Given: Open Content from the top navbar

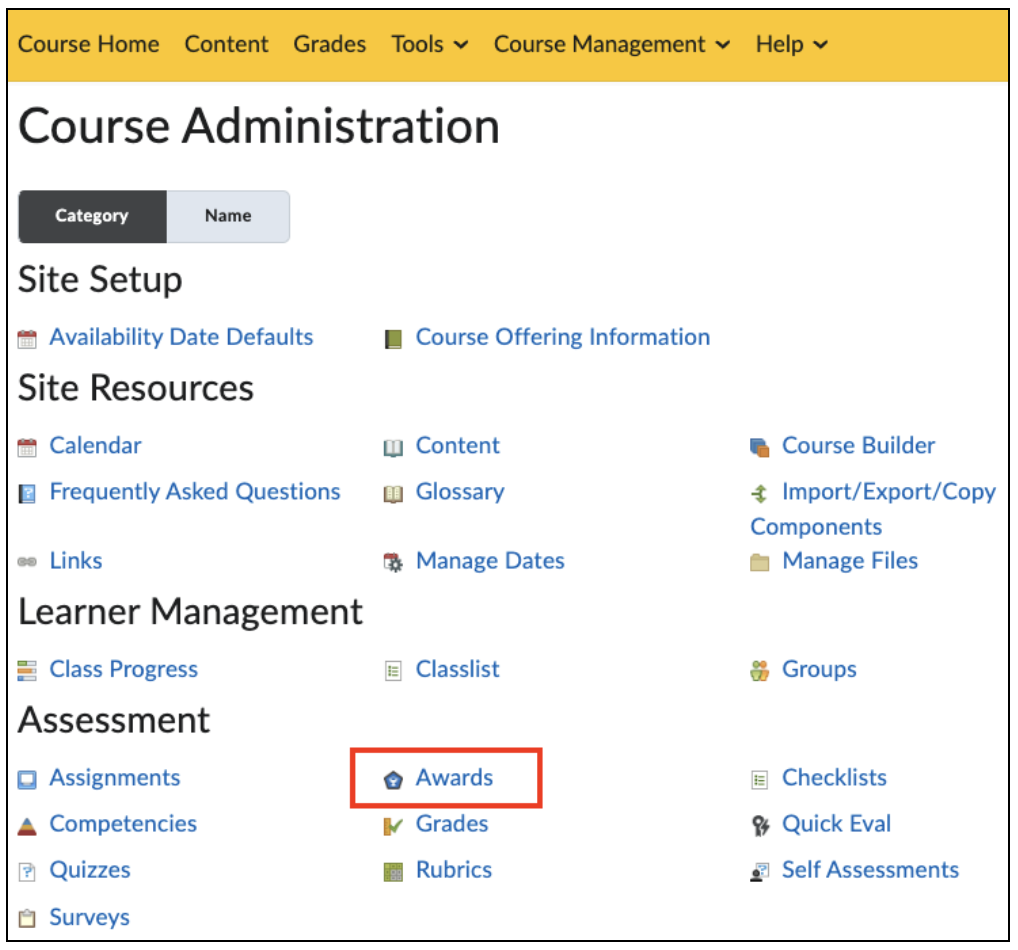Looking at the screenshot, I should (x=226, y=44).
